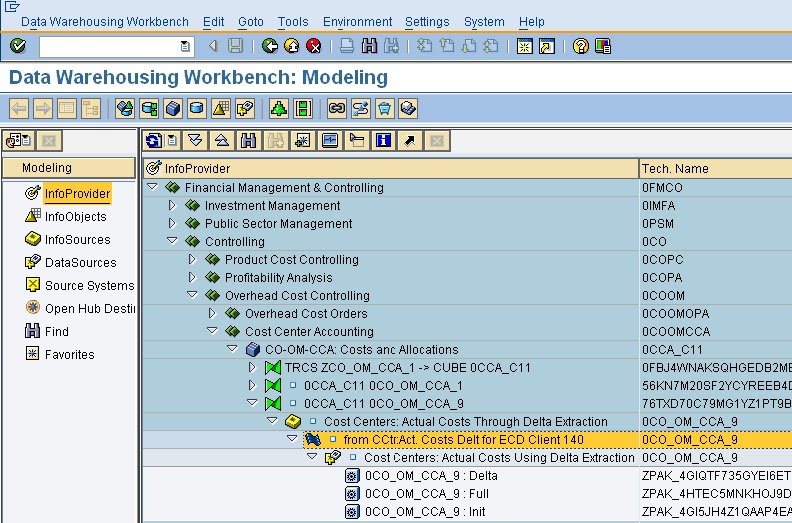Expand the Product Cost Controlling node
The height and width of the screenshot is (523, 792).
(x=192, y=259)
